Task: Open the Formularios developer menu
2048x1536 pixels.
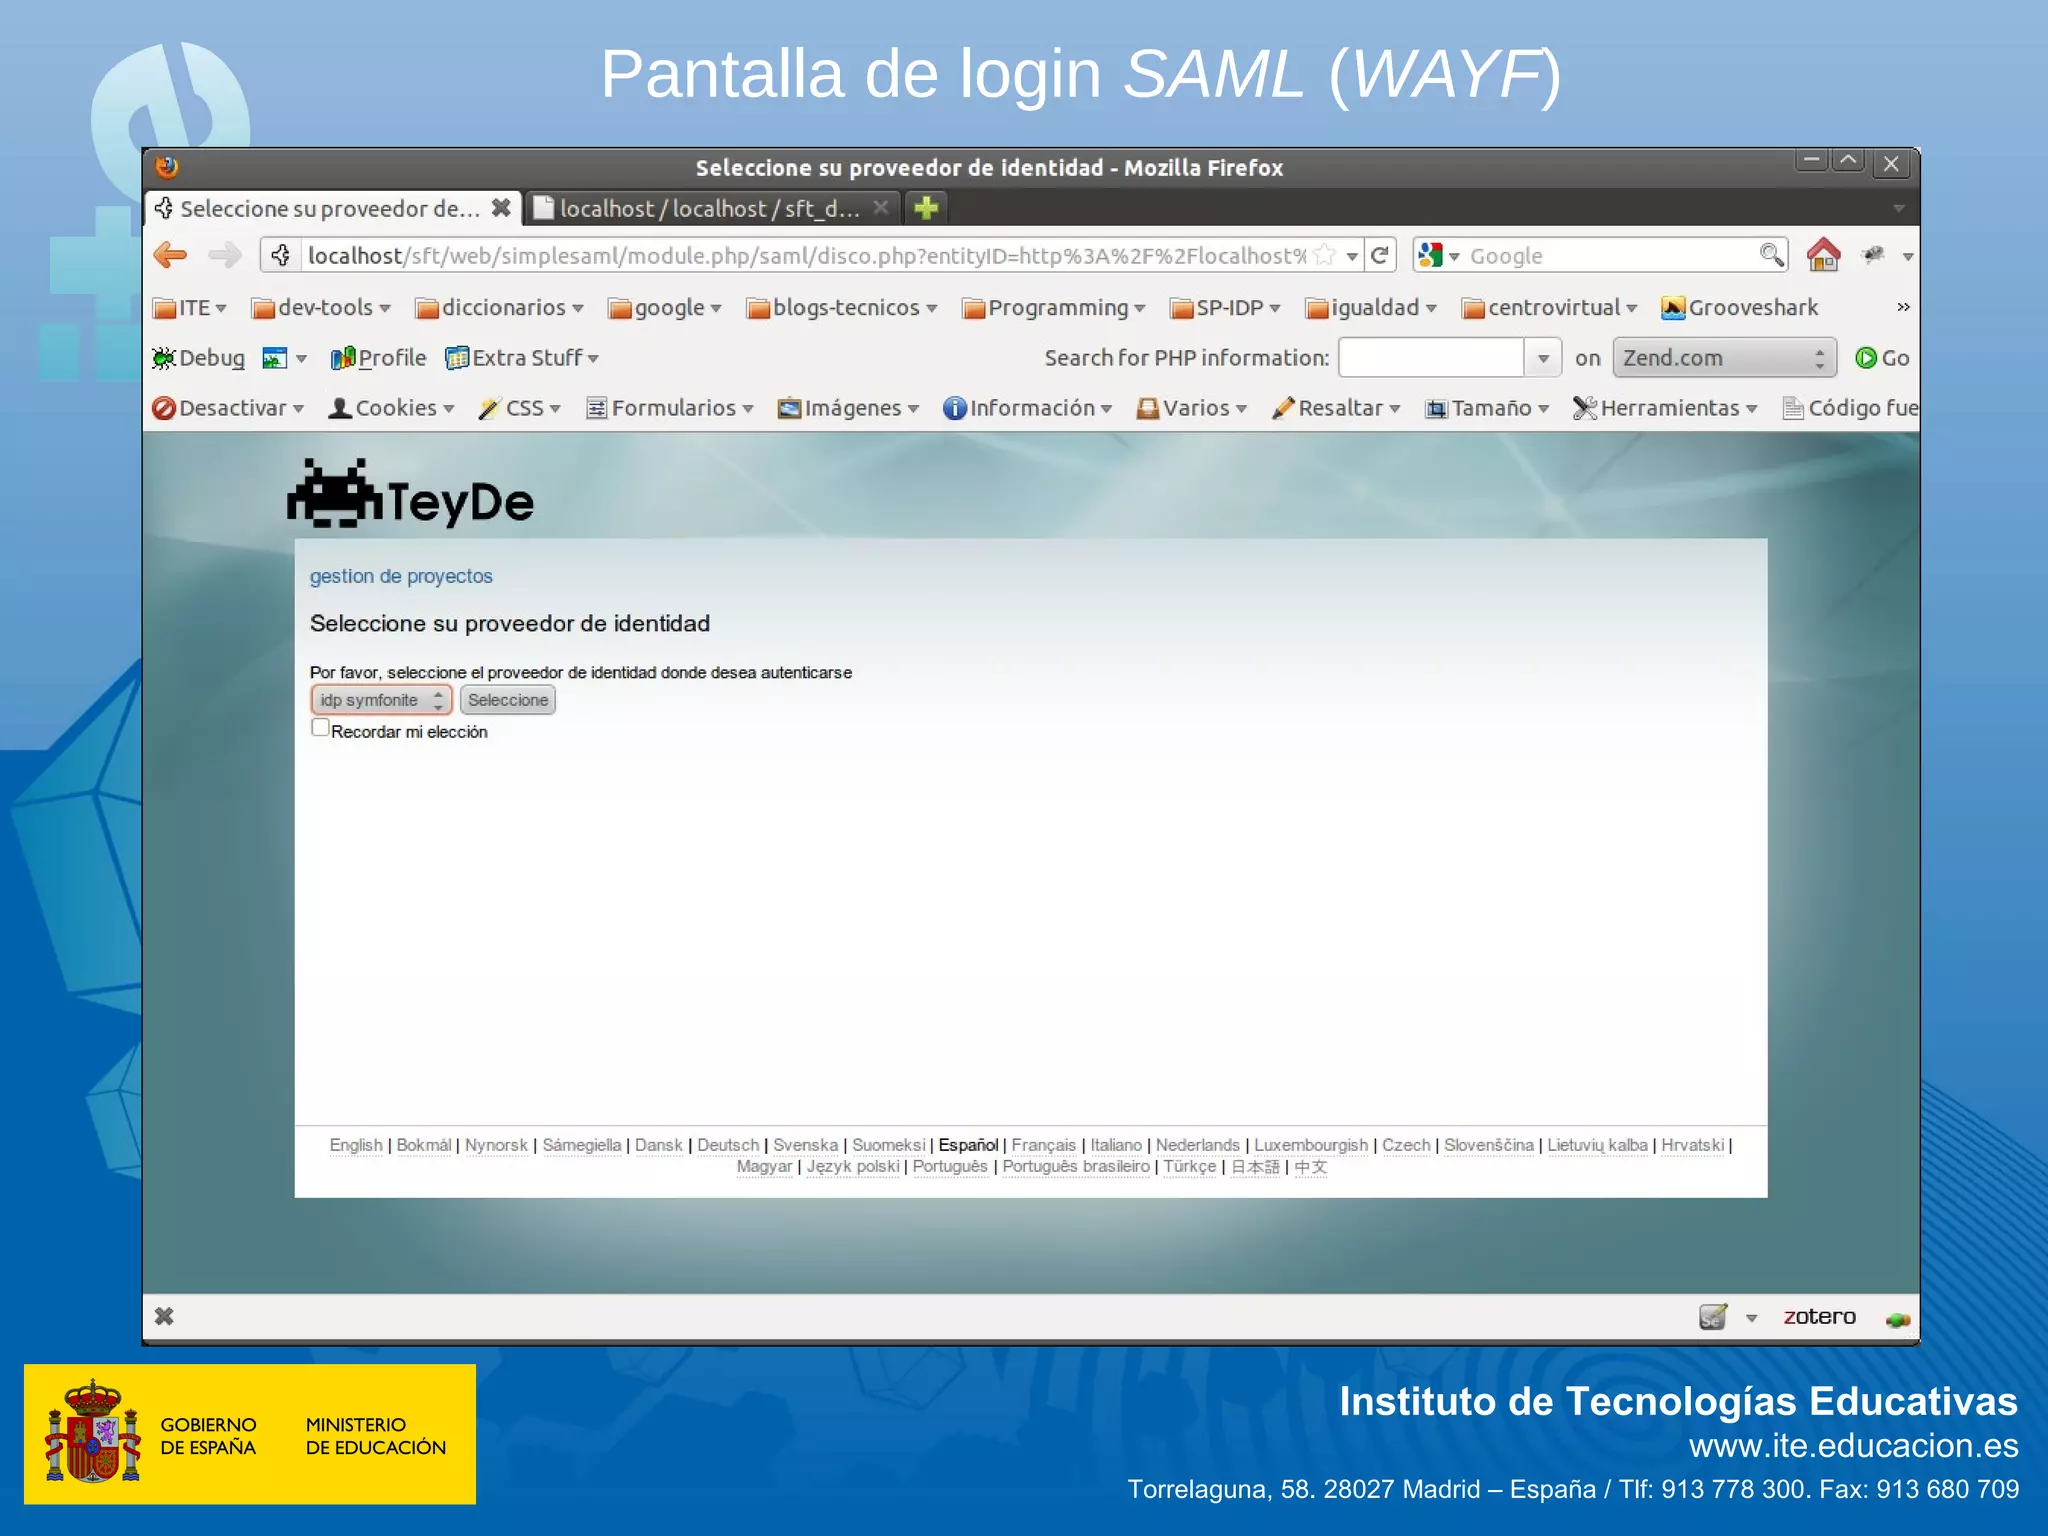Action: point(669,408)
